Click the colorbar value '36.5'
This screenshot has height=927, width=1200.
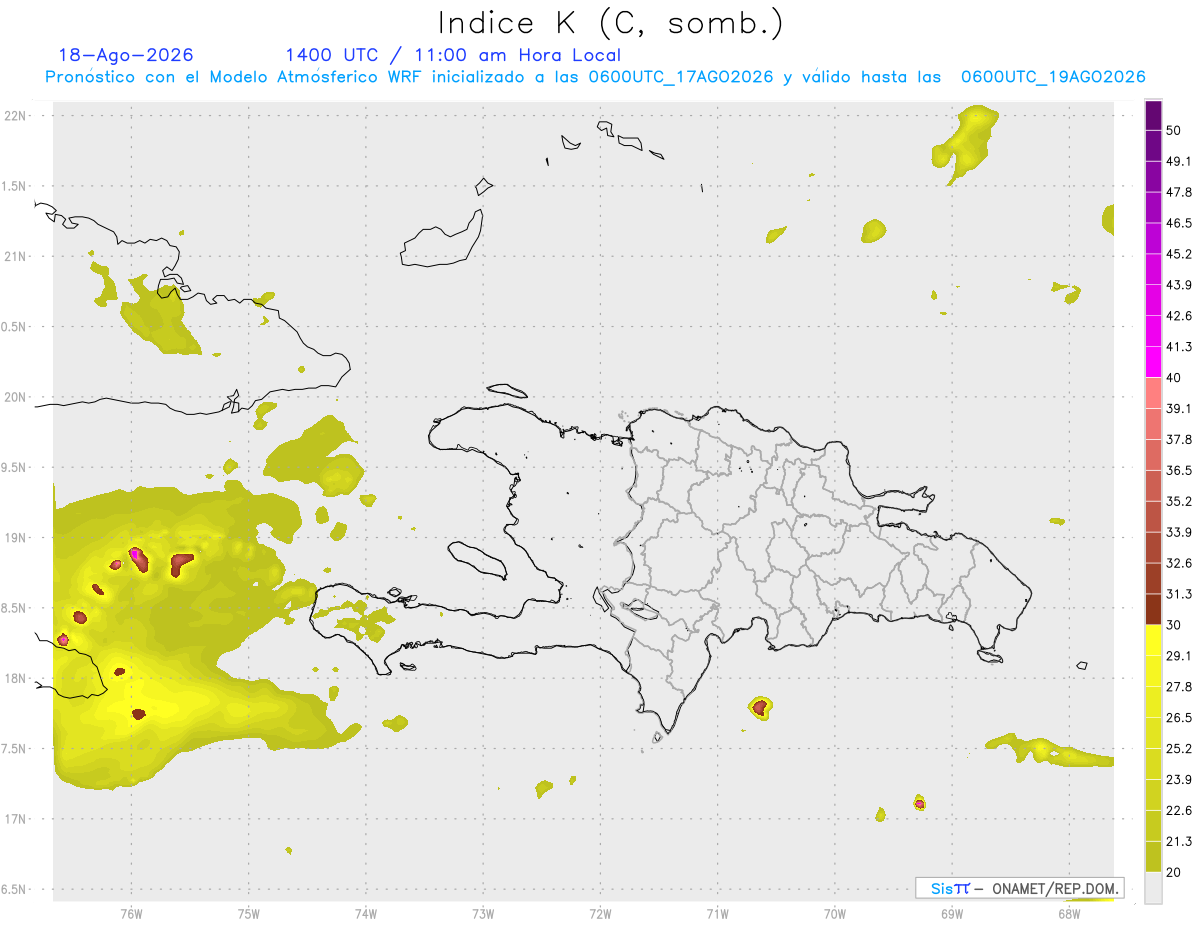pos(1179,470)
